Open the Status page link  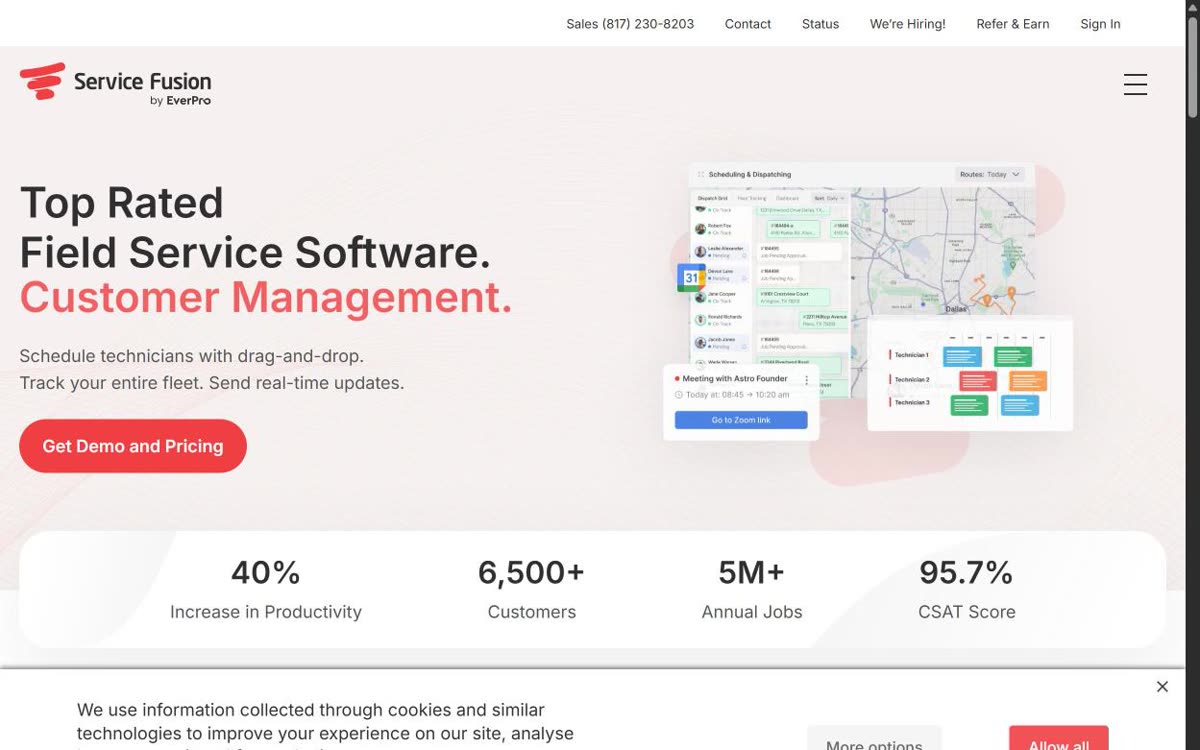point(820,24)
